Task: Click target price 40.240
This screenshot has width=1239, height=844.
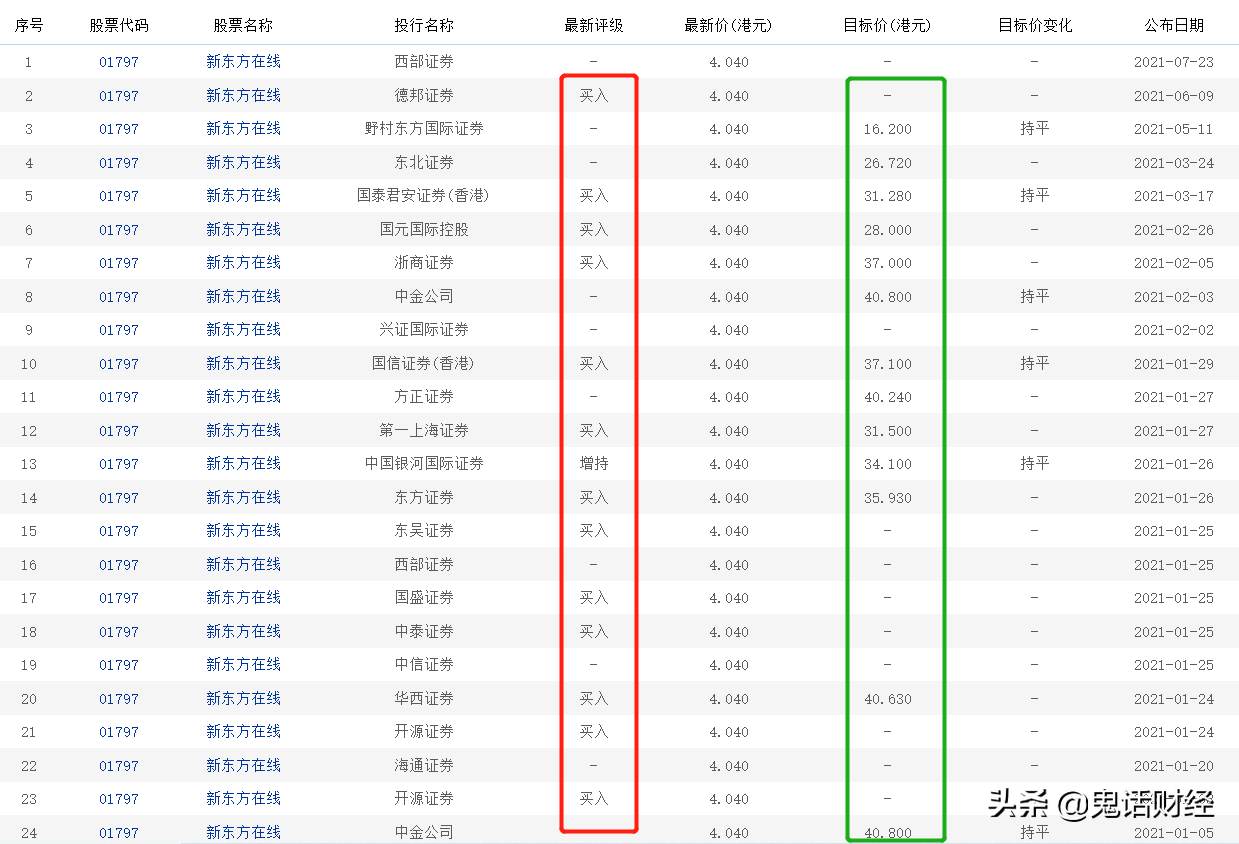Action: (887, 397)
